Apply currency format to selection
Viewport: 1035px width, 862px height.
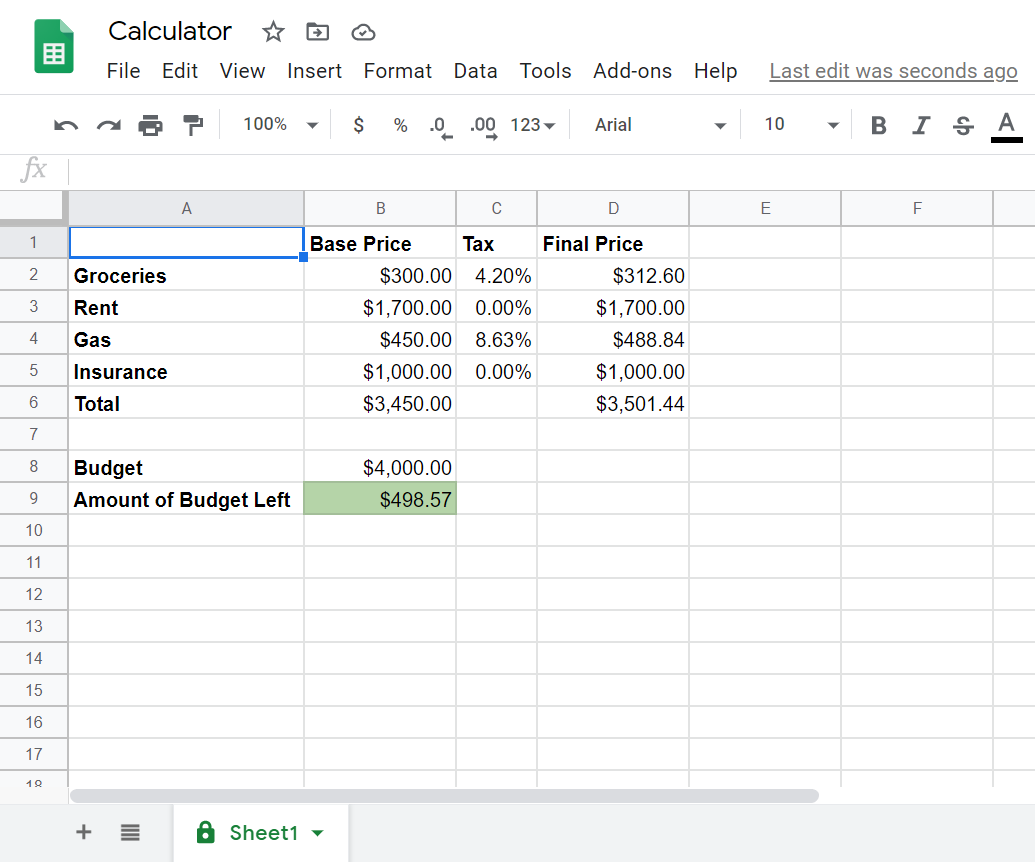(x=358, y=125)
